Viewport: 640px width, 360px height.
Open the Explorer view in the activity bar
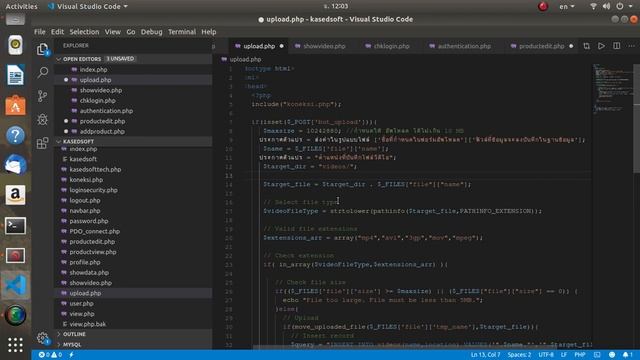42,49
